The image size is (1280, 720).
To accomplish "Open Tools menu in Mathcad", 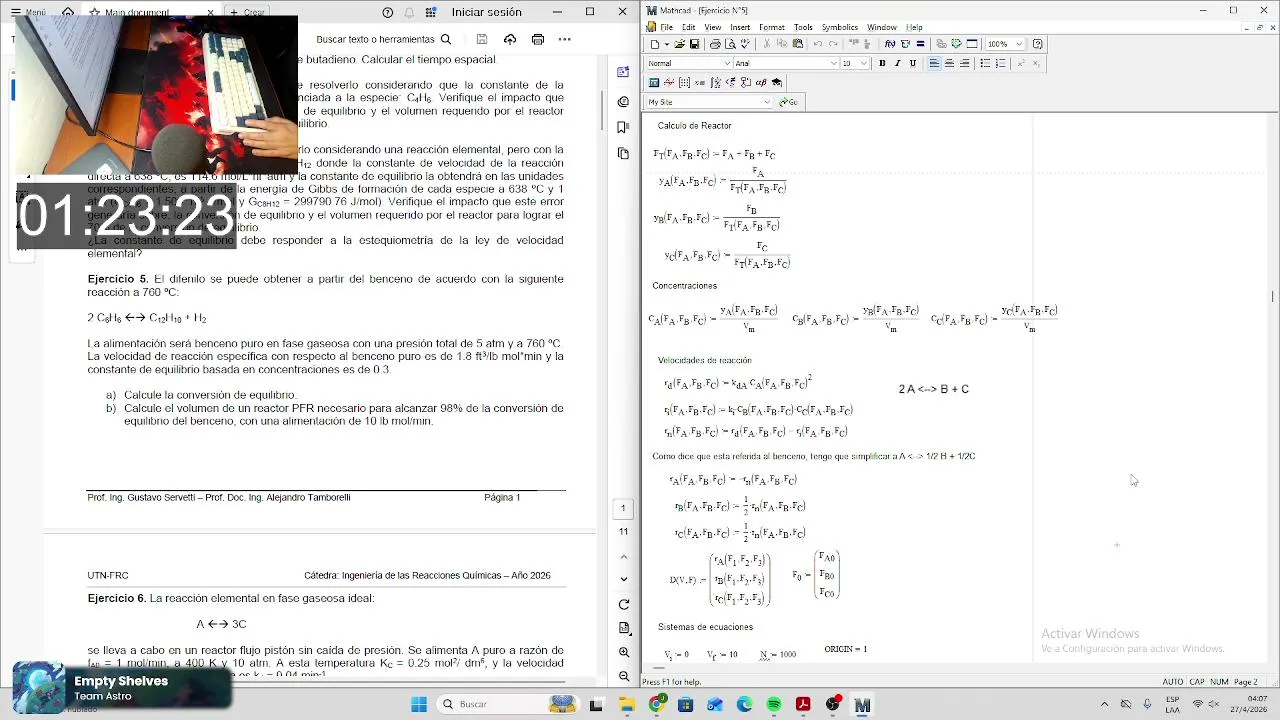I will pyautogui.click(x=803, y=27).
